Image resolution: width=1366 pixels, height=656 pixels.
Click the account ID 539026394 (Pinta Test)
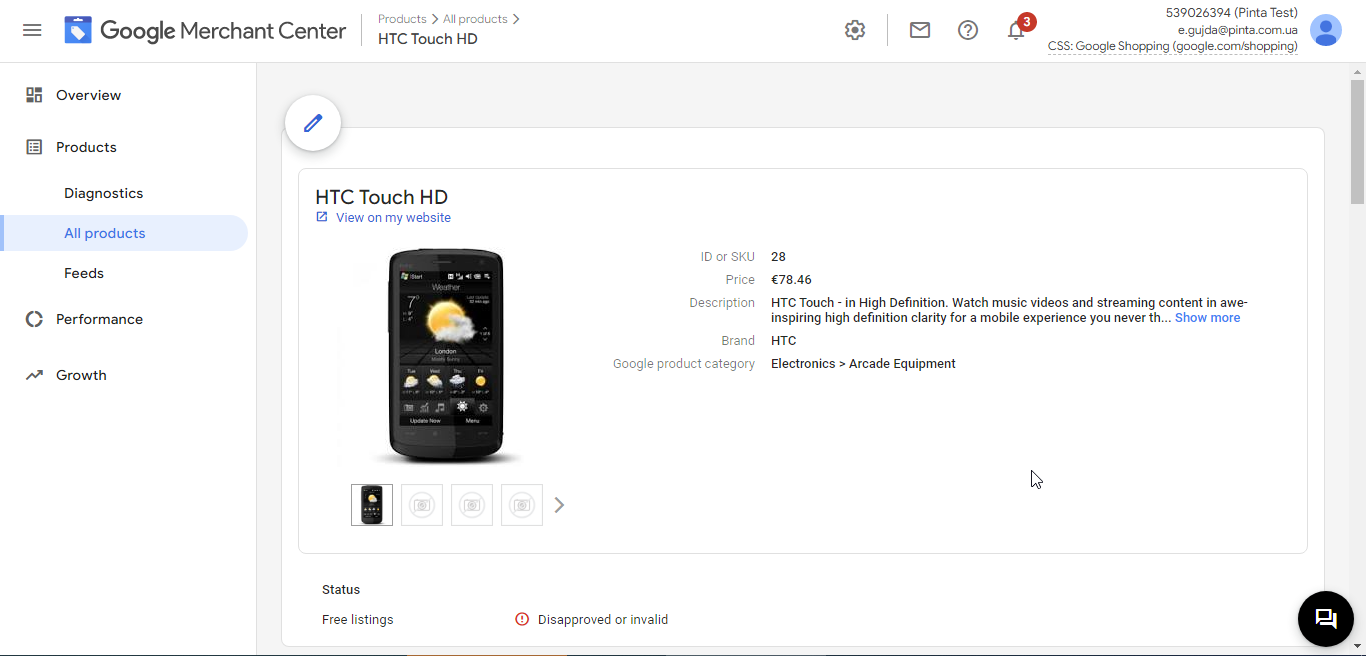[x=1232, y=13]
